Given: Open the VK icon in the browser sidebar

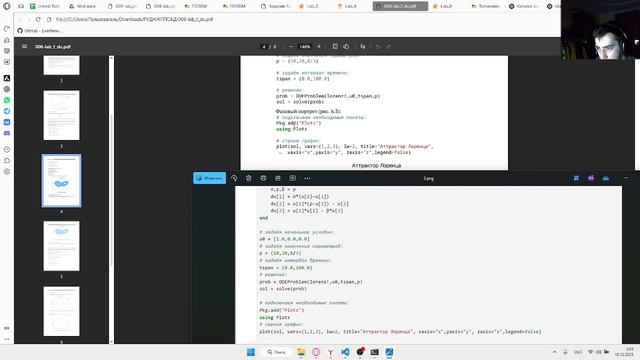Looking at the screenshot, I should click(7, 122).
